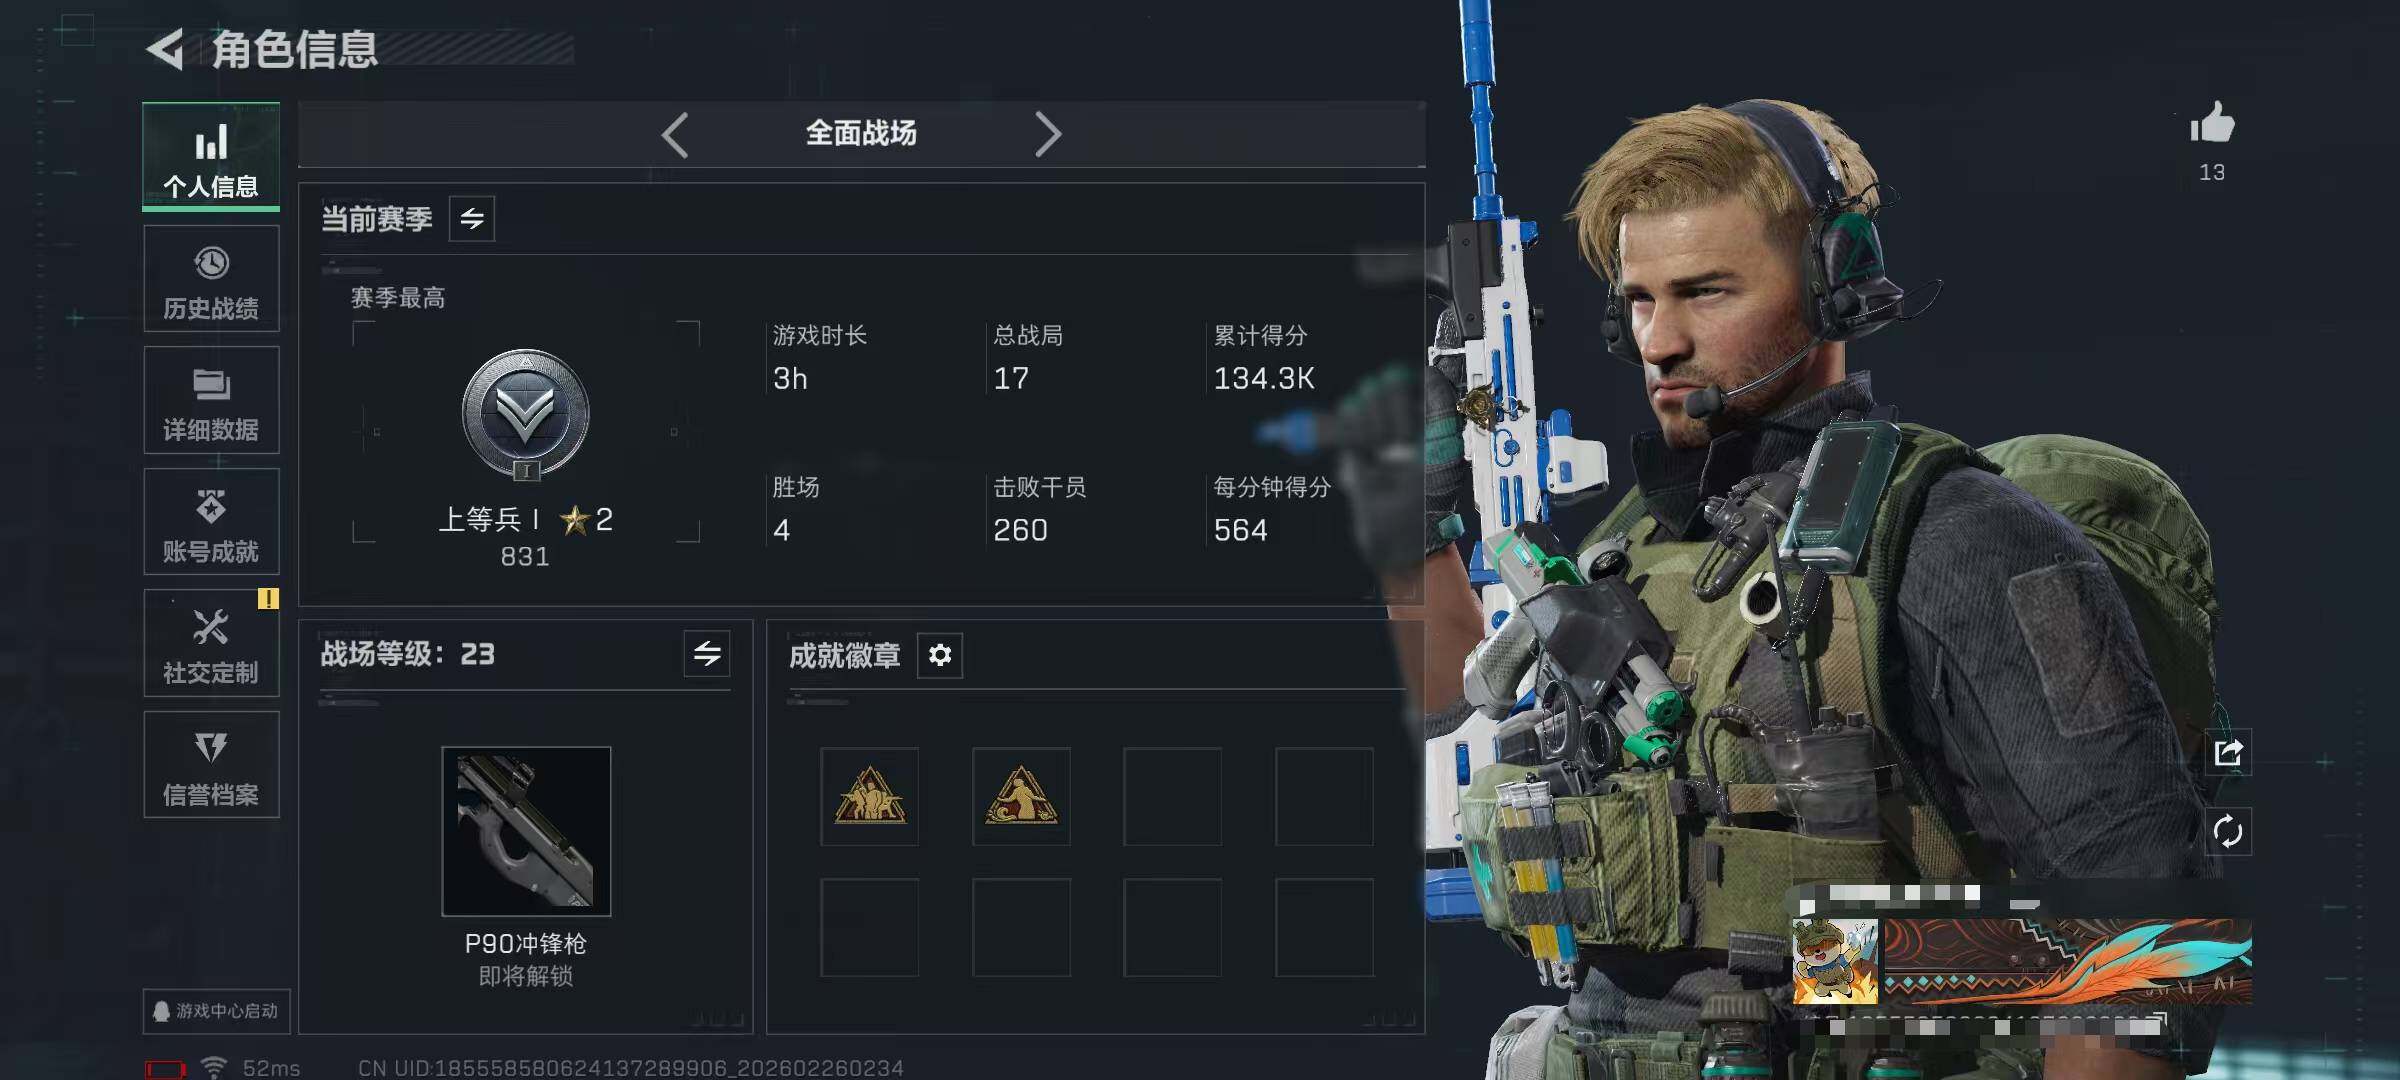Switch to next game mode with right chevron

click(x=1047, y=134)
